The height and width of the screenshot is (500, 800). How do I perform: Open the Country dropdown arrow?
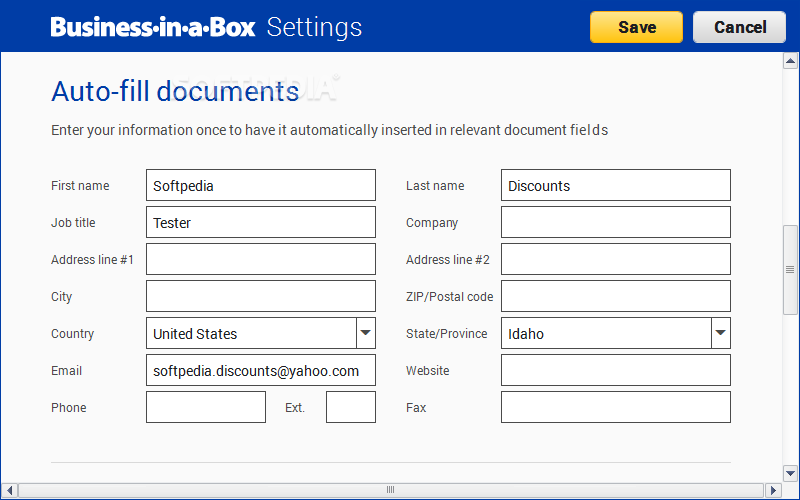[x=366, y=333]
